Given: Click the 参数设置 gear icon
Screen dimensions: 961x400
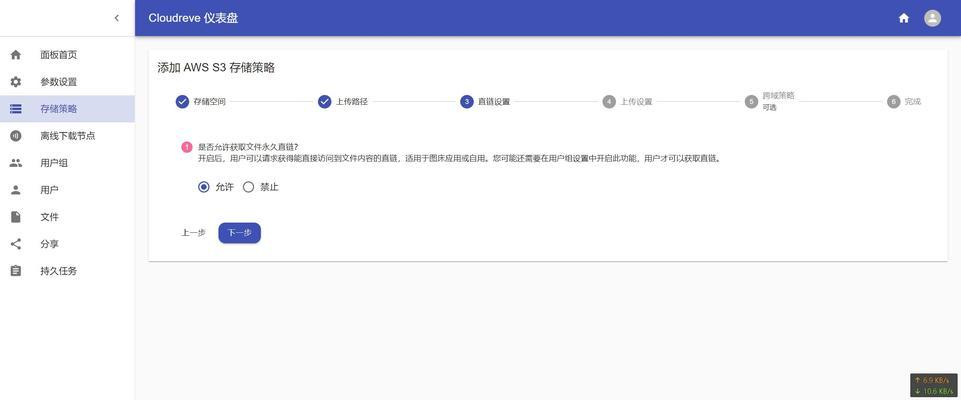Looking at the screenshot, I should (x=16, y=81).
